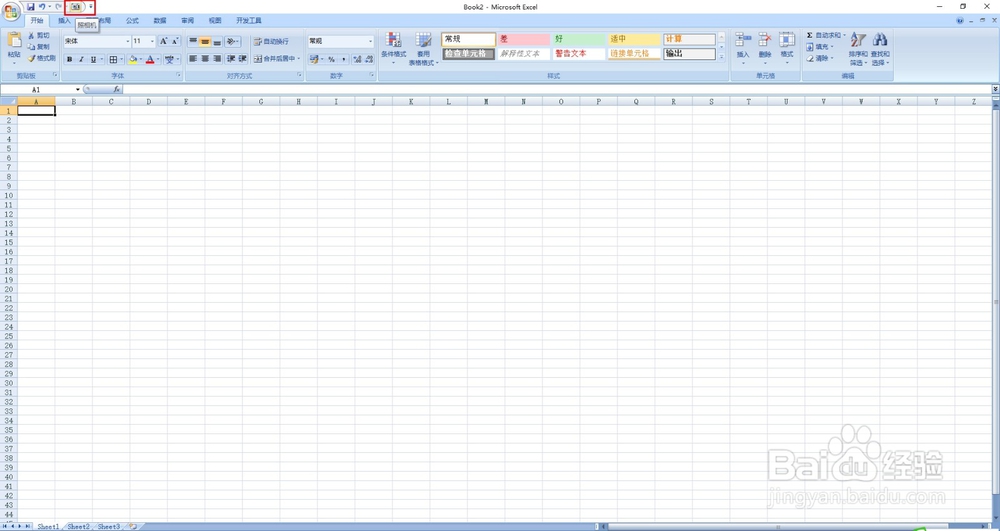This screenshot has width=1000, height=531.
Task: Click the Save icon in Quick Access Toolbar
Action: point(30,6)
